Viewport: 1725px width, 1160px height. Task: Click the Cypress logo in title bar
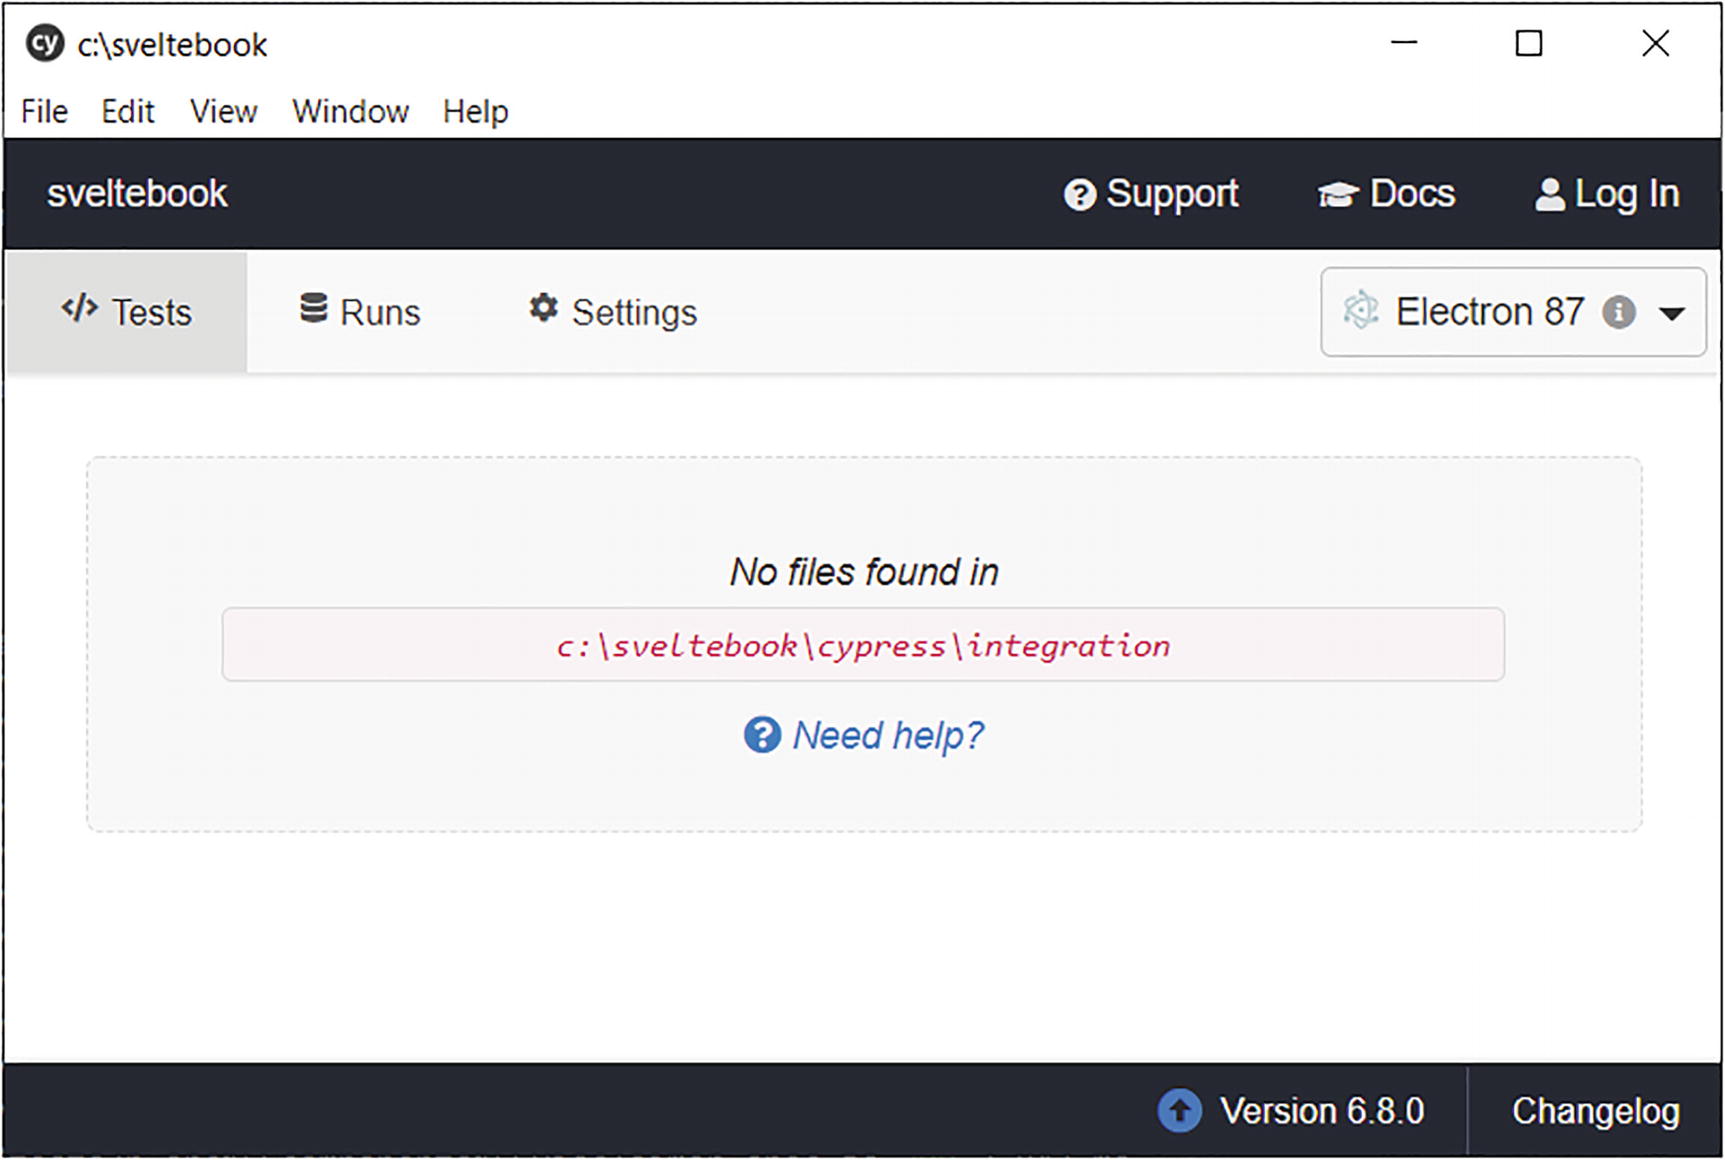[44, 44]
